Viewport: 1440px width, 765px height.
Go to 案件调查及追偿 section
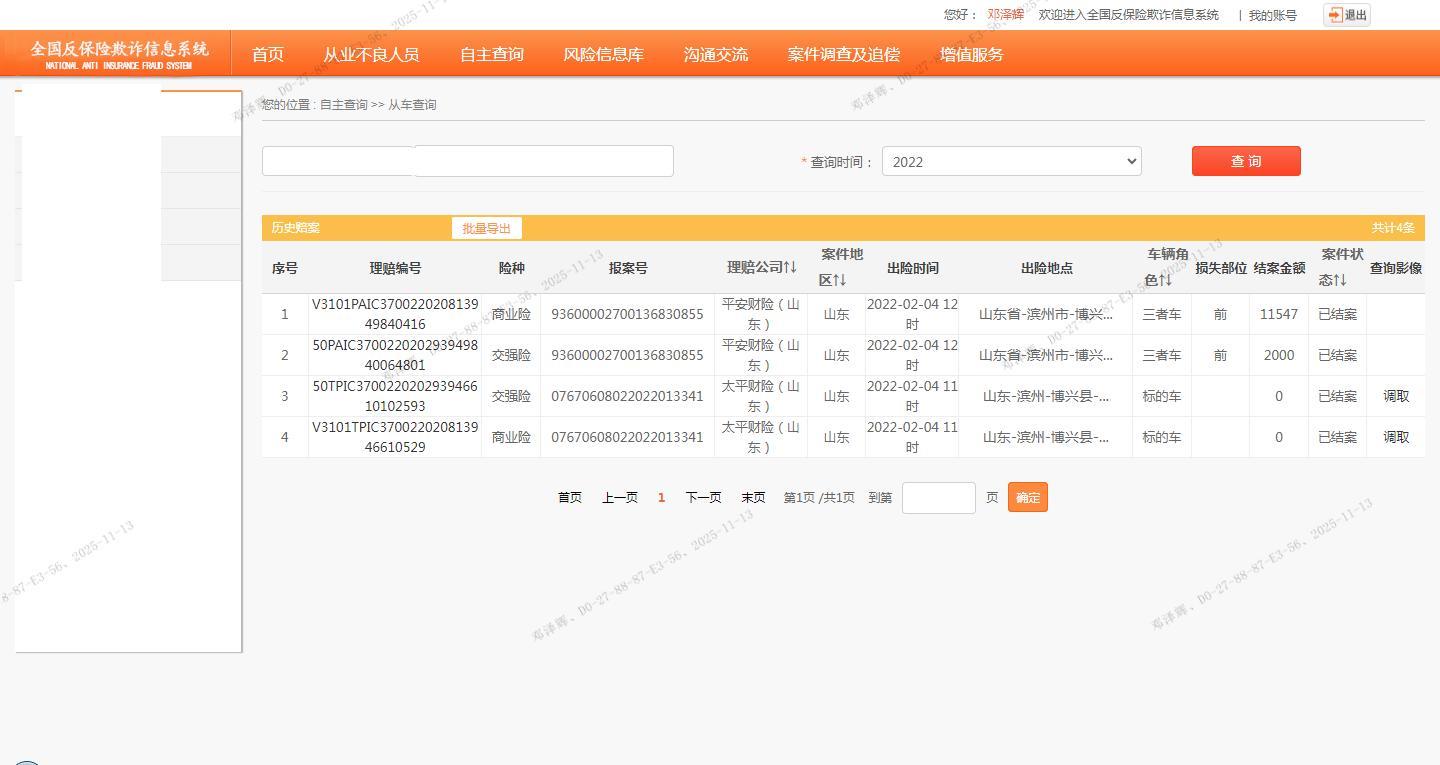click(x=843, y=55)
